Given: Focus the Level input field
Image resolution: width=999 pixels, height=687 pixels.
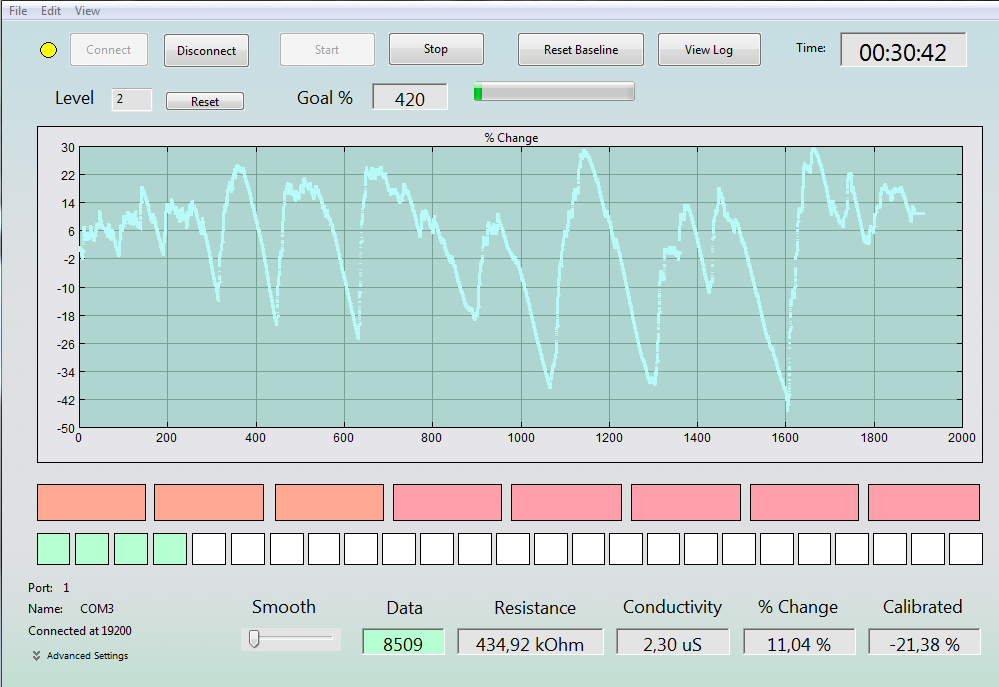Looking at the screenshot, I should [132, 99].
